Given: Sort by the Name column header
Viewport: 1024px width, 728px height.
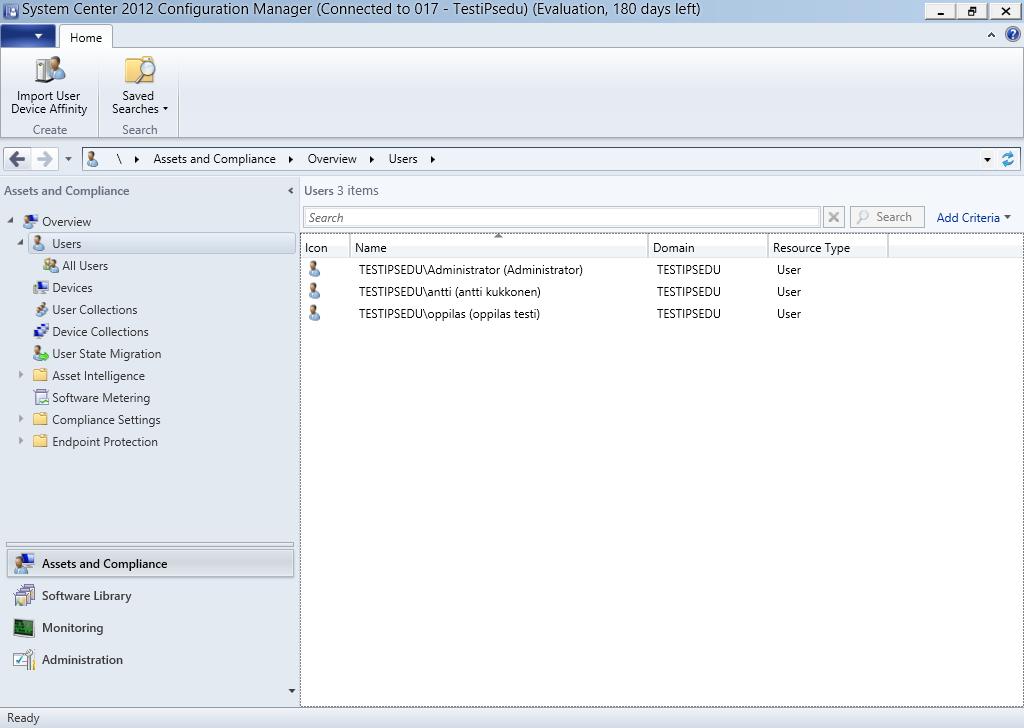Looking at the screenshot, I should coord(499,247).
